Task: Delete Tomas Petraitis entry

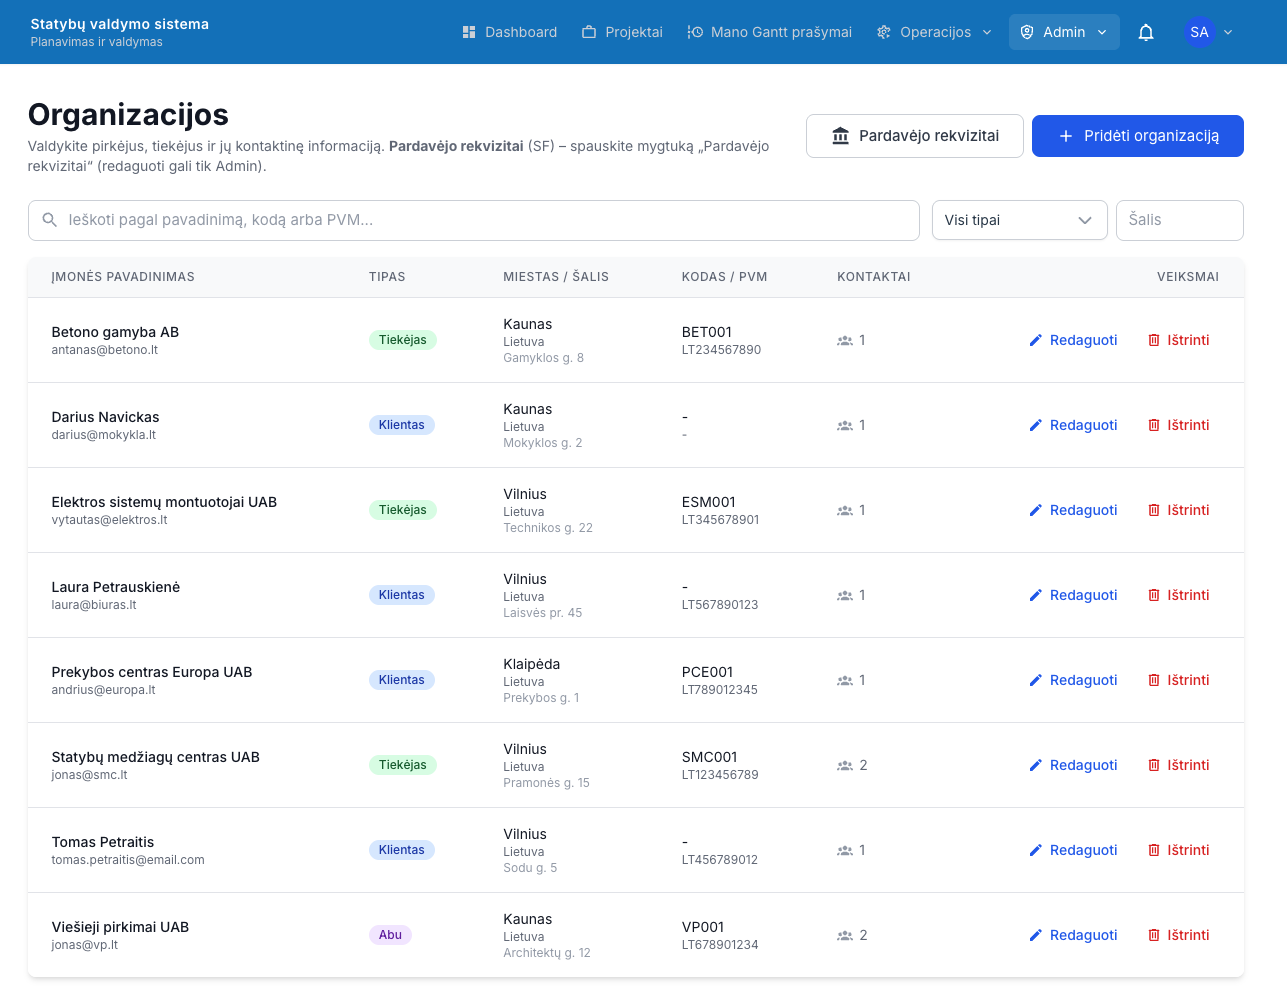Action: coord(1179,850)
